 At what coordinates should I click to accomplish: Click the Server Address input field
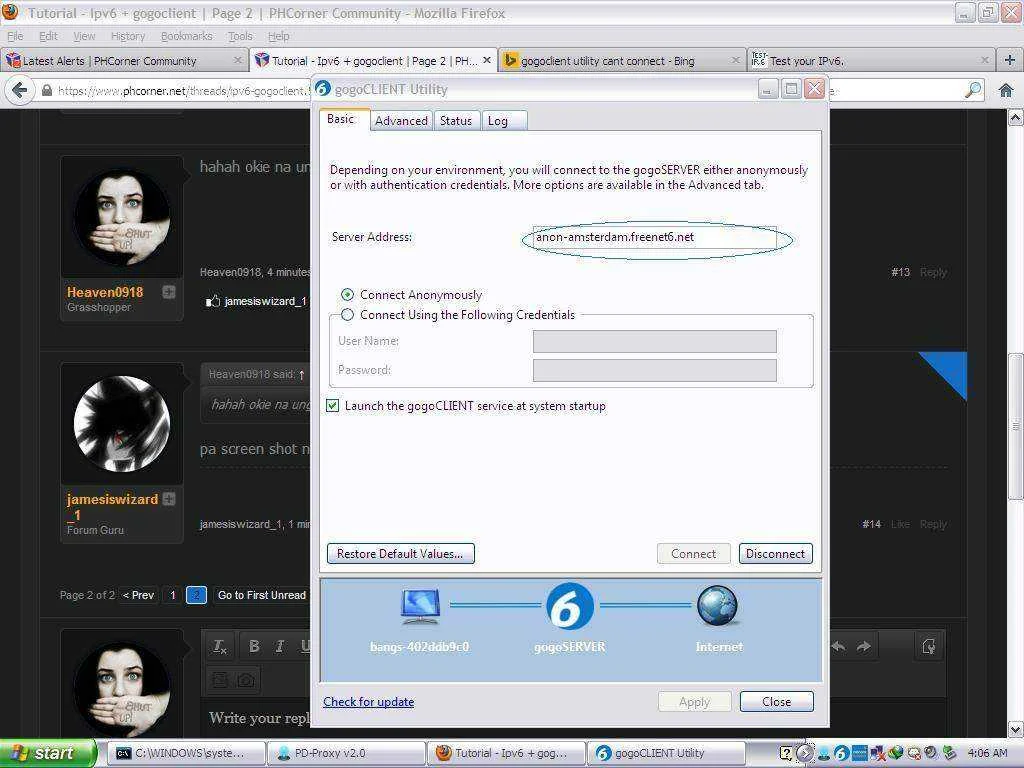[654, 237]
